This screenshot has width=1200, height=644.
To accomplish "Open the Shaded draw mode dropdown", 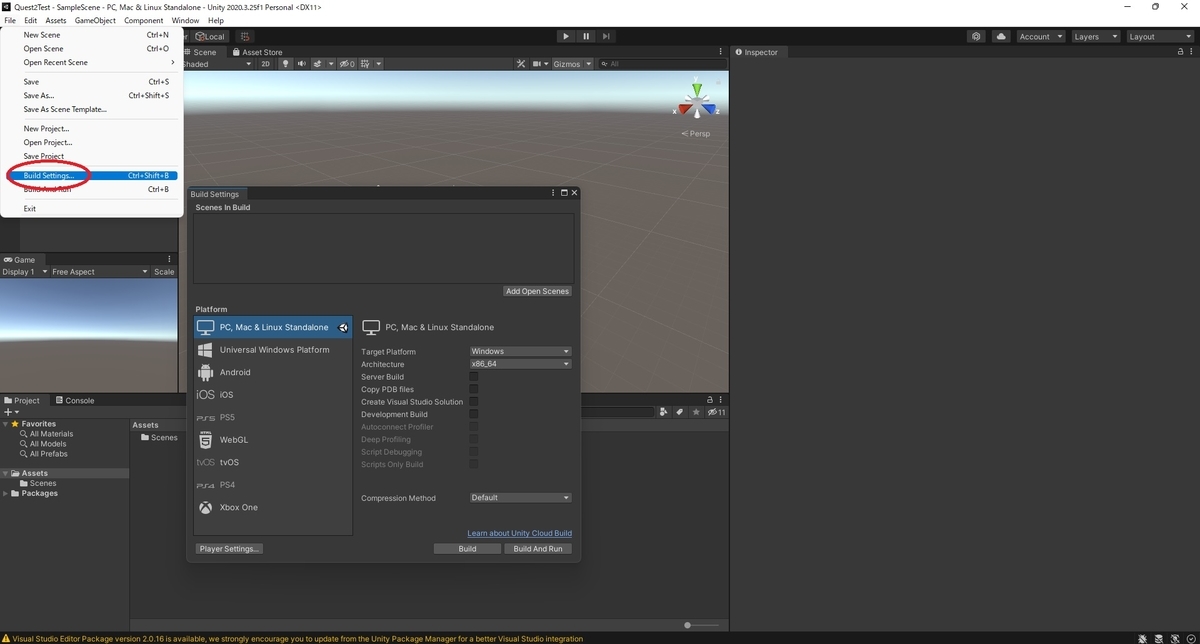I will pos(217,64).
